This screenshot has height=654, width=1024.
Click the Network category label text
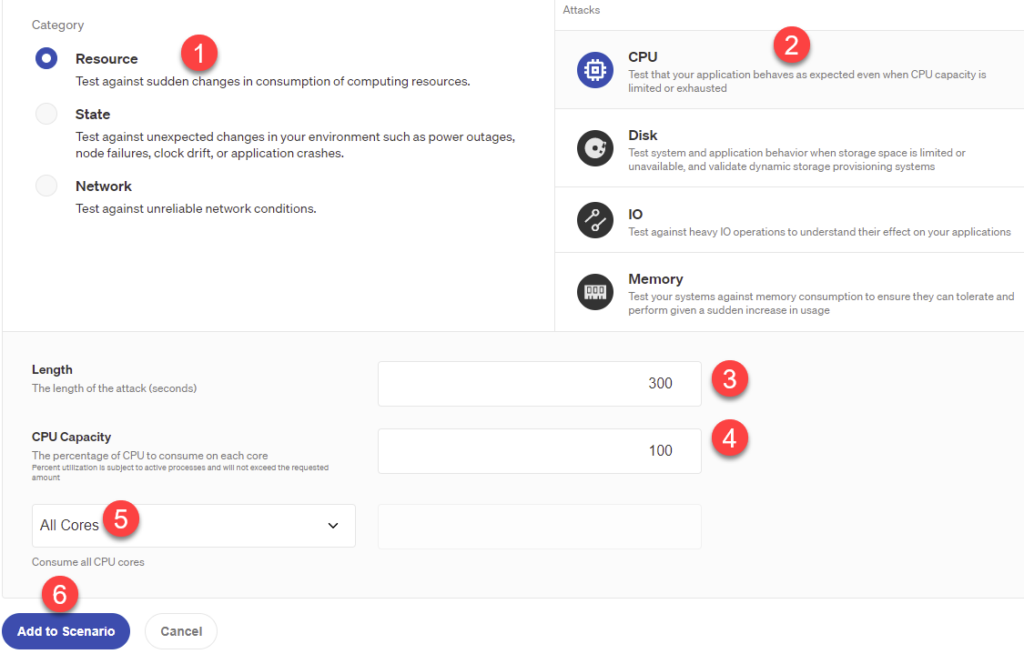[103, 186]
